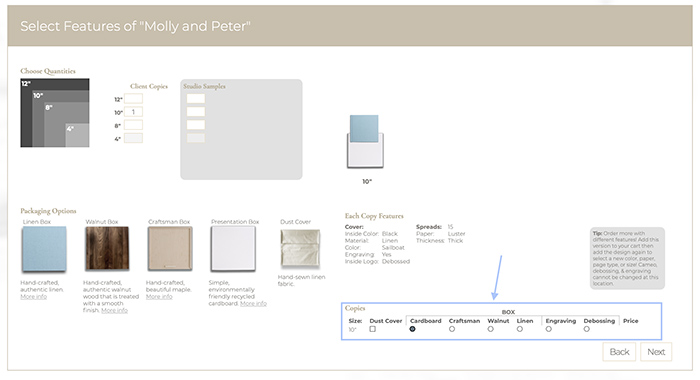Open More info link for Presentation Box
Image resolution: width=700 pixels, height=380 pixels.
(253, 304)
